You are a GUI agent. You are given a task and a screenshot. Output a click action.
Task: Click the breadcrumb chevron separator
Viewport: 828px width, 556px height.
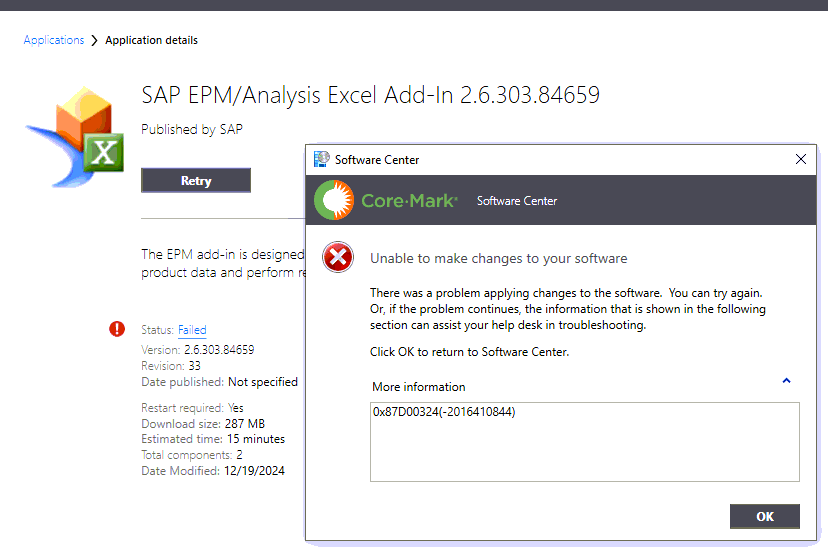tap(95, 41)
